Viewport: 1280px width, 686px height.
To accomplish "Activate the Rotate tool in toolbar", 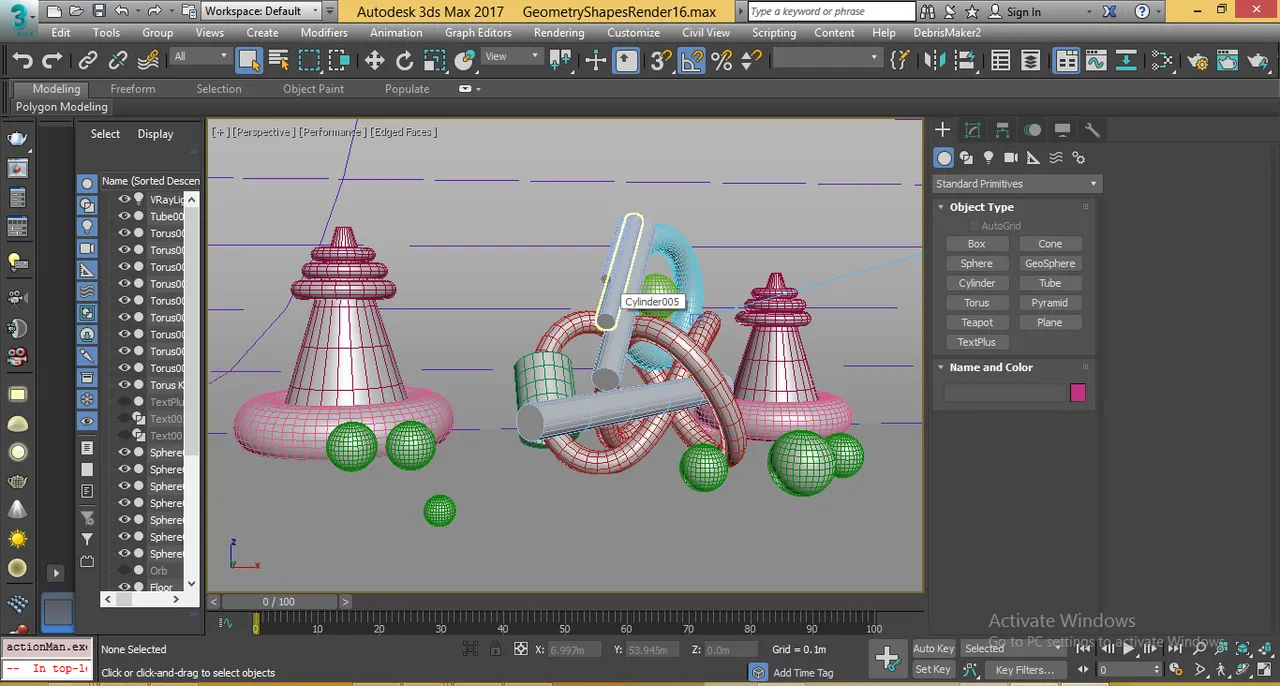I will coord(404,61).
